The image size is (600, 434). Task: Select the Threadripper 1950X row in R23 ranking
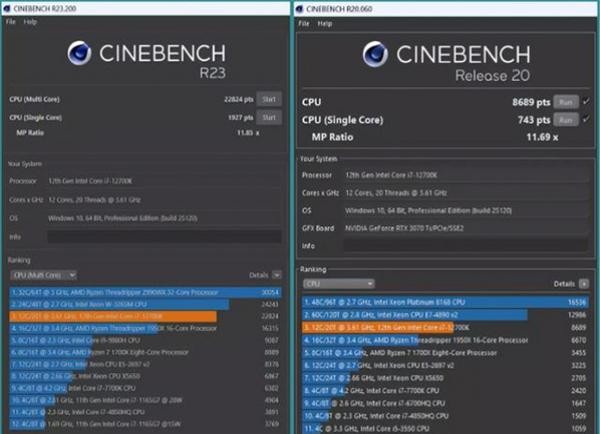click(145, 328)
